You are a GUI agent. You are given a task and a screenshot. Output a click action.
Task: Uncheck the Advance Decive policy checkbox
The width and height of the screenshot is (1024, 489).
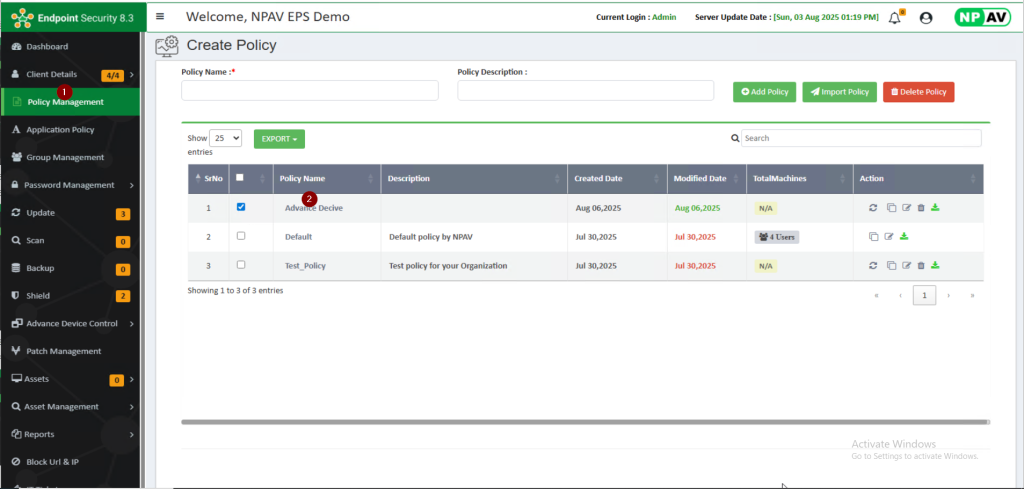coord(240,207)
